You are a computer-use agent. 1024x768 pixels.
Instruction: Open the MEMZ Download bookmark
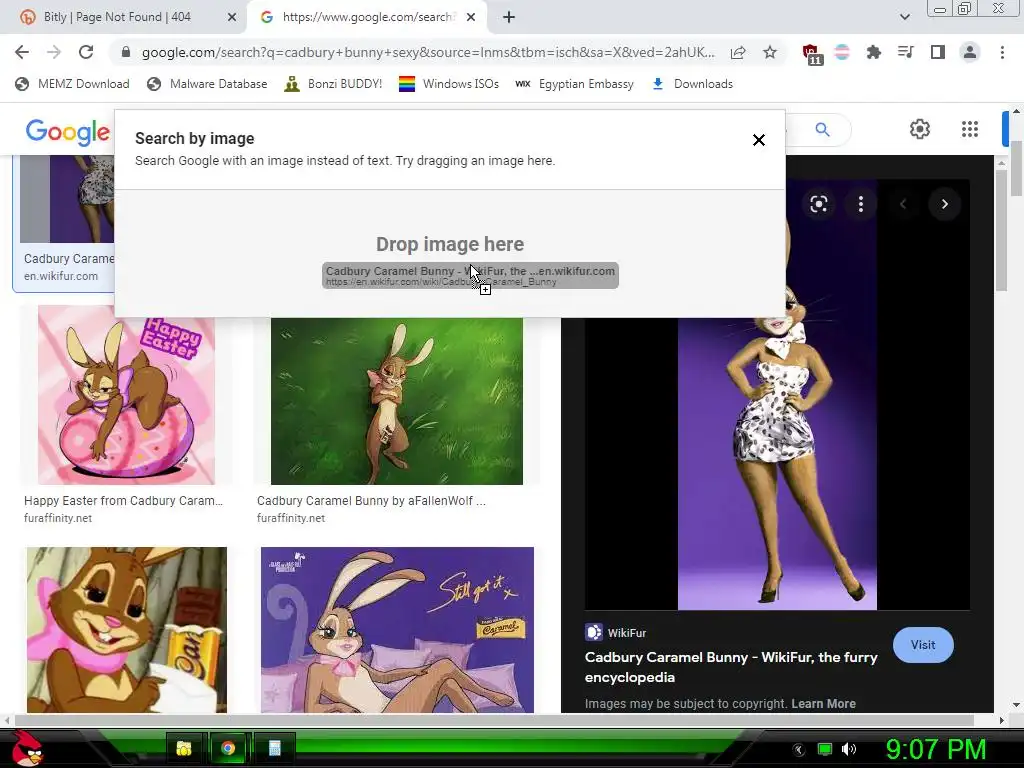(72, 84)
